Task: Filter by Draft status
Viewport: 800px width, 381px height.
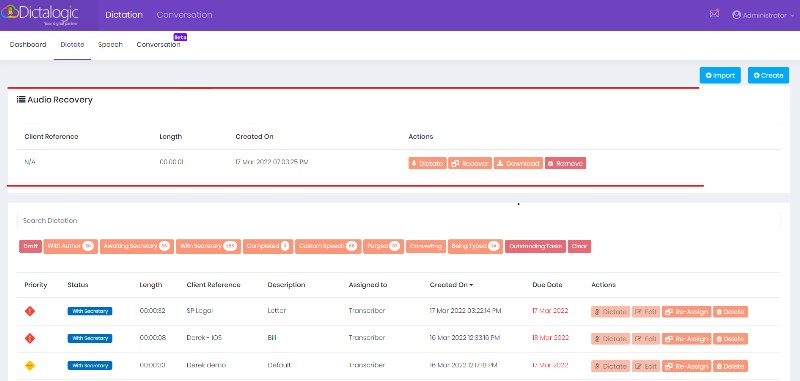Action: 30,246
